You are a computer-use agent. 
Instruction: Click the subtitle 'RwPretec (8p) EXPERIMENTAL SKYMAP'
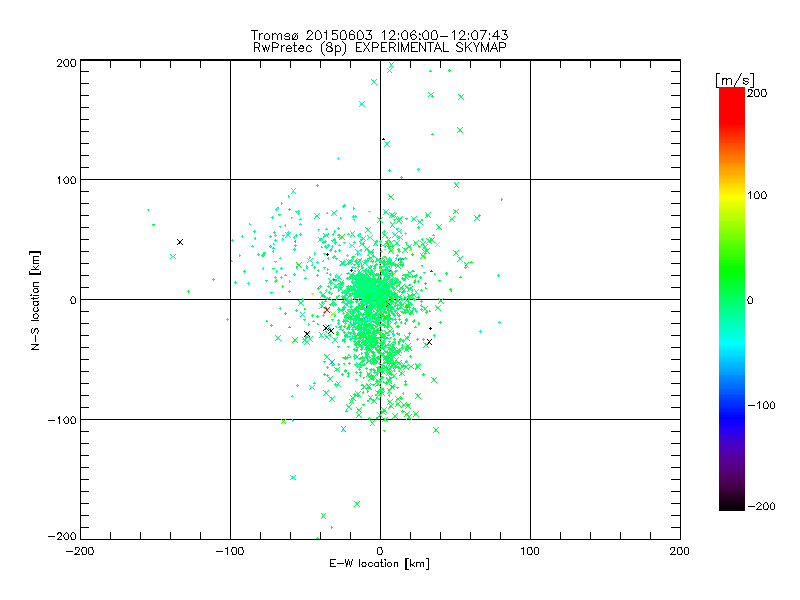[380, 47]
